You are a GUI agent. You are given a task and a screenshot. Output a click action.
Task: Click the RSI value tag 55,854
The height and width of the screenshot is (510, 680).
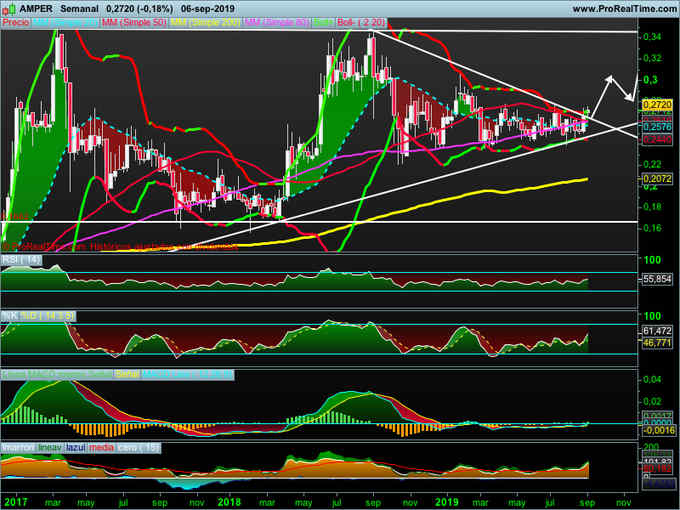click(x=657, y=279)
